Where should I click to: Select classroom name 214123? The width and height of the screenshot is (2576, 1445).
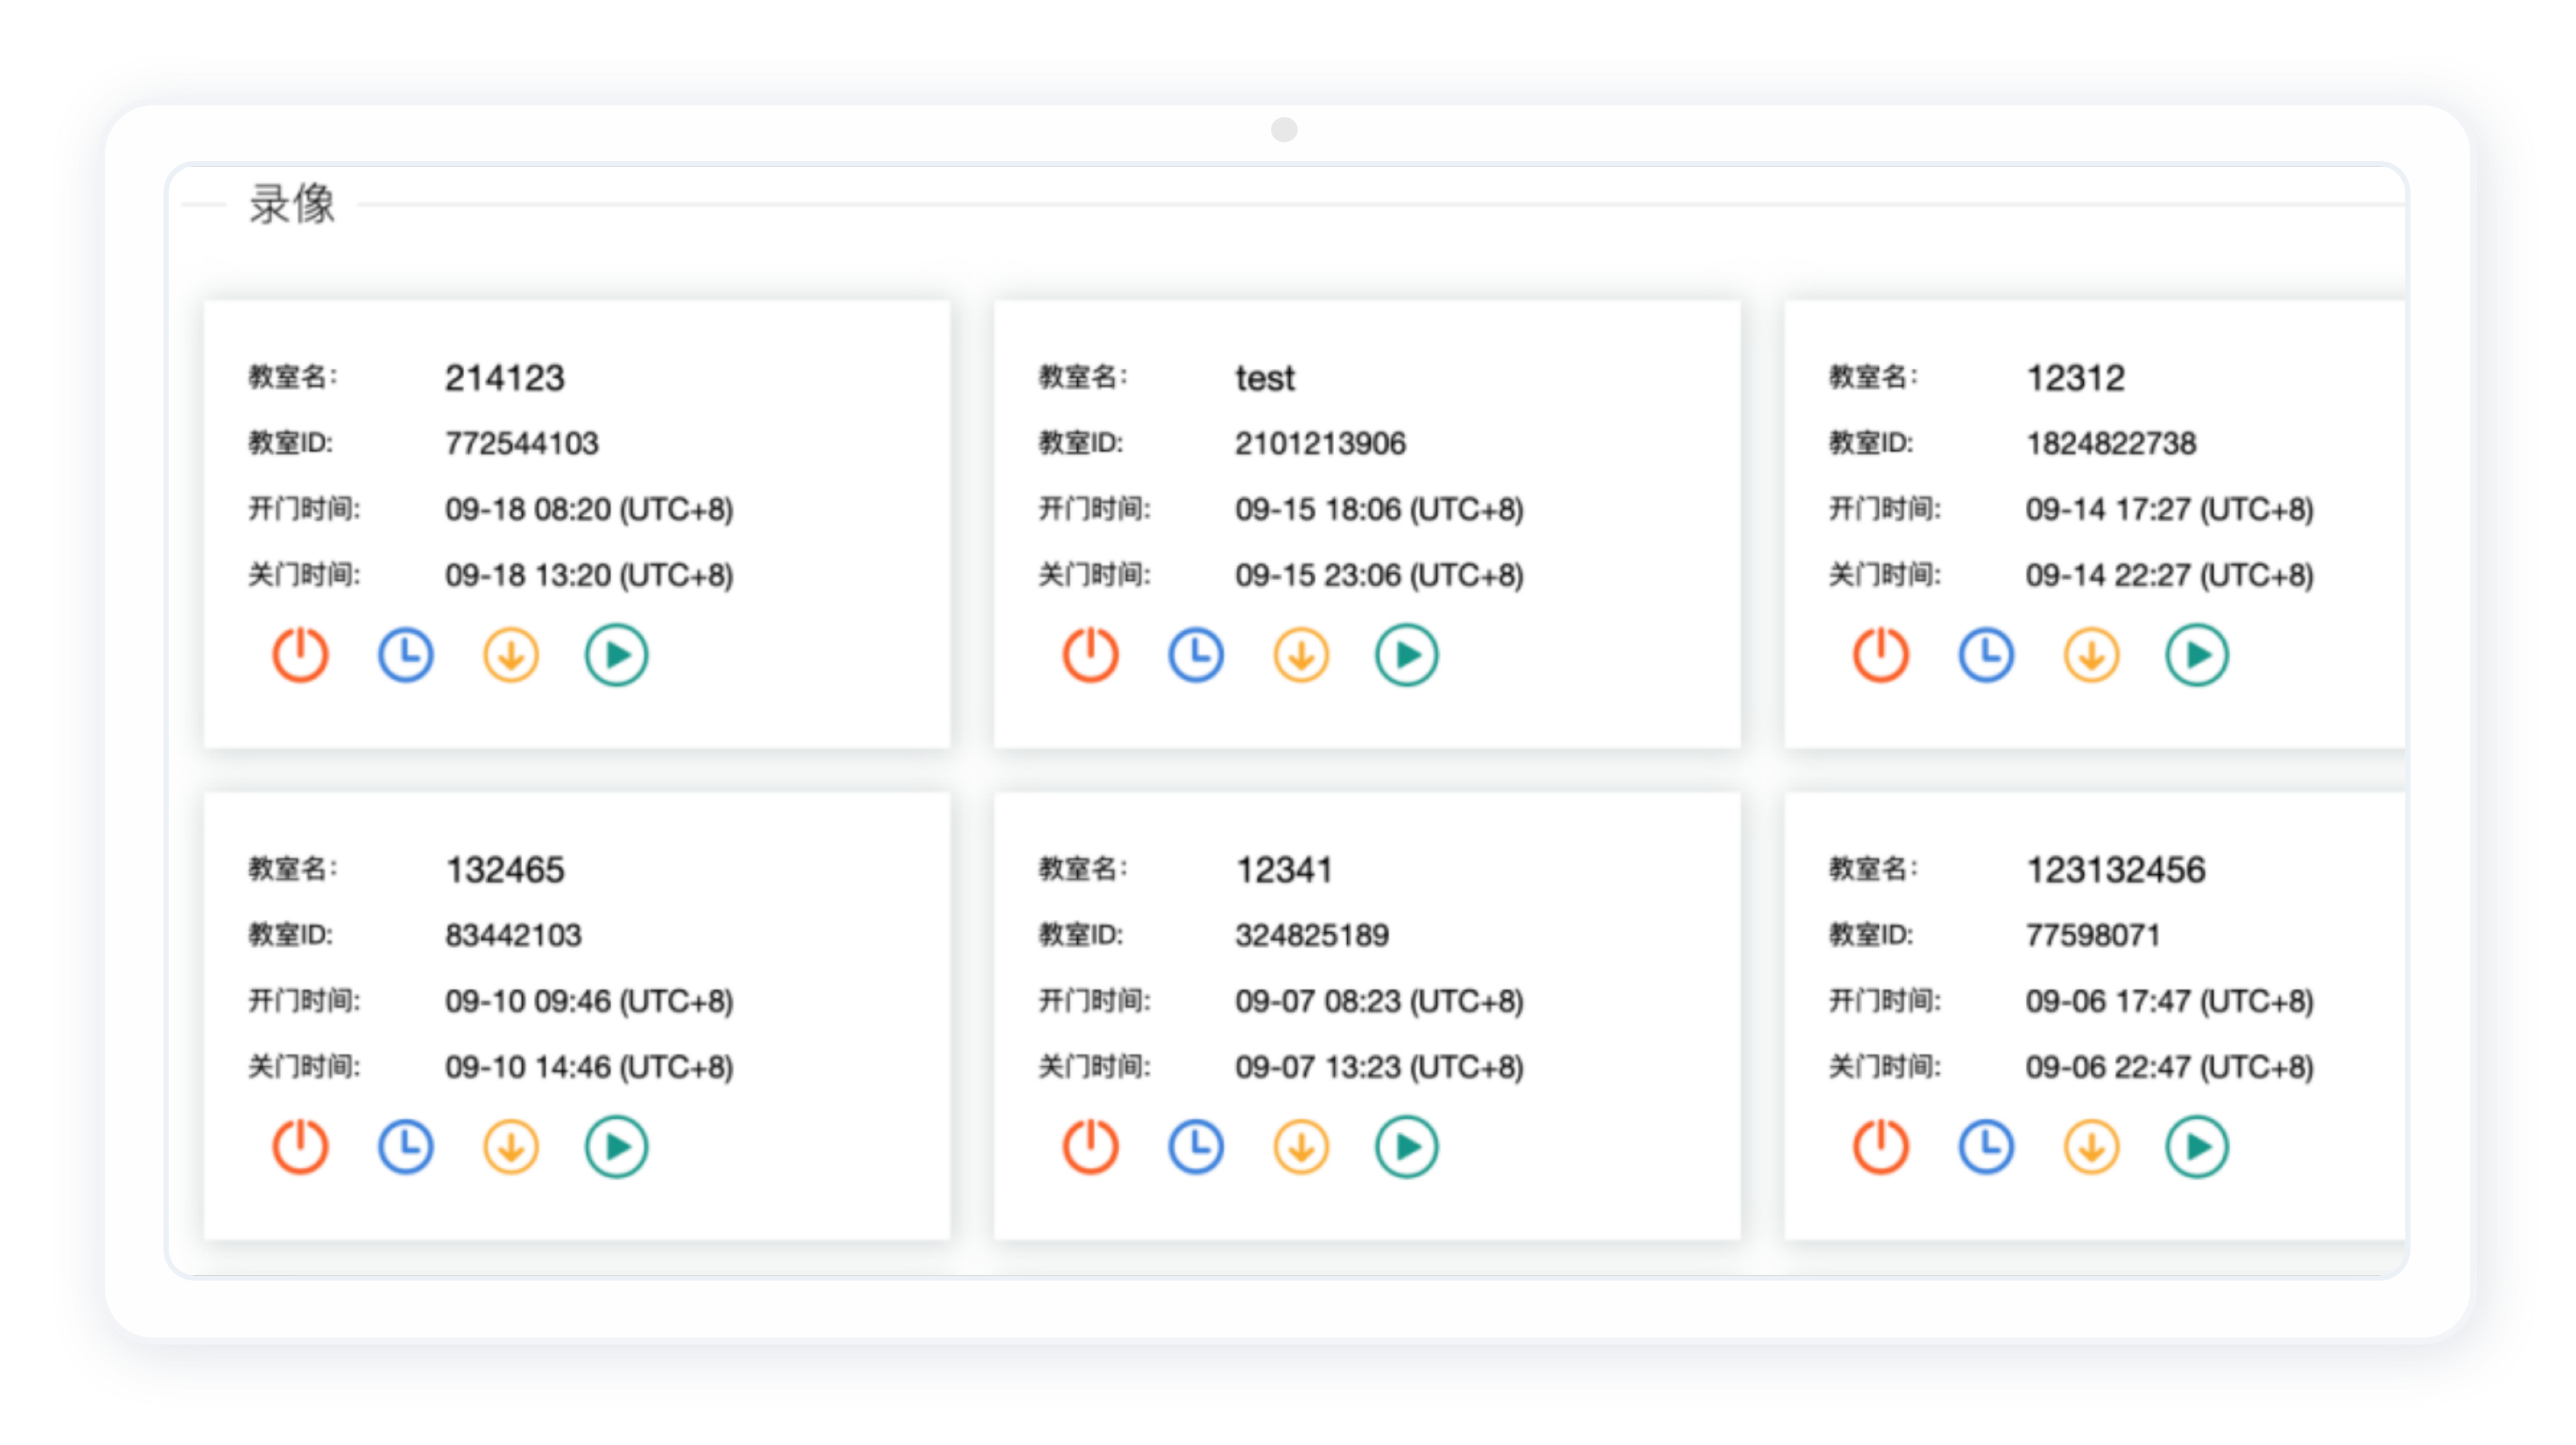coord(505,378)
